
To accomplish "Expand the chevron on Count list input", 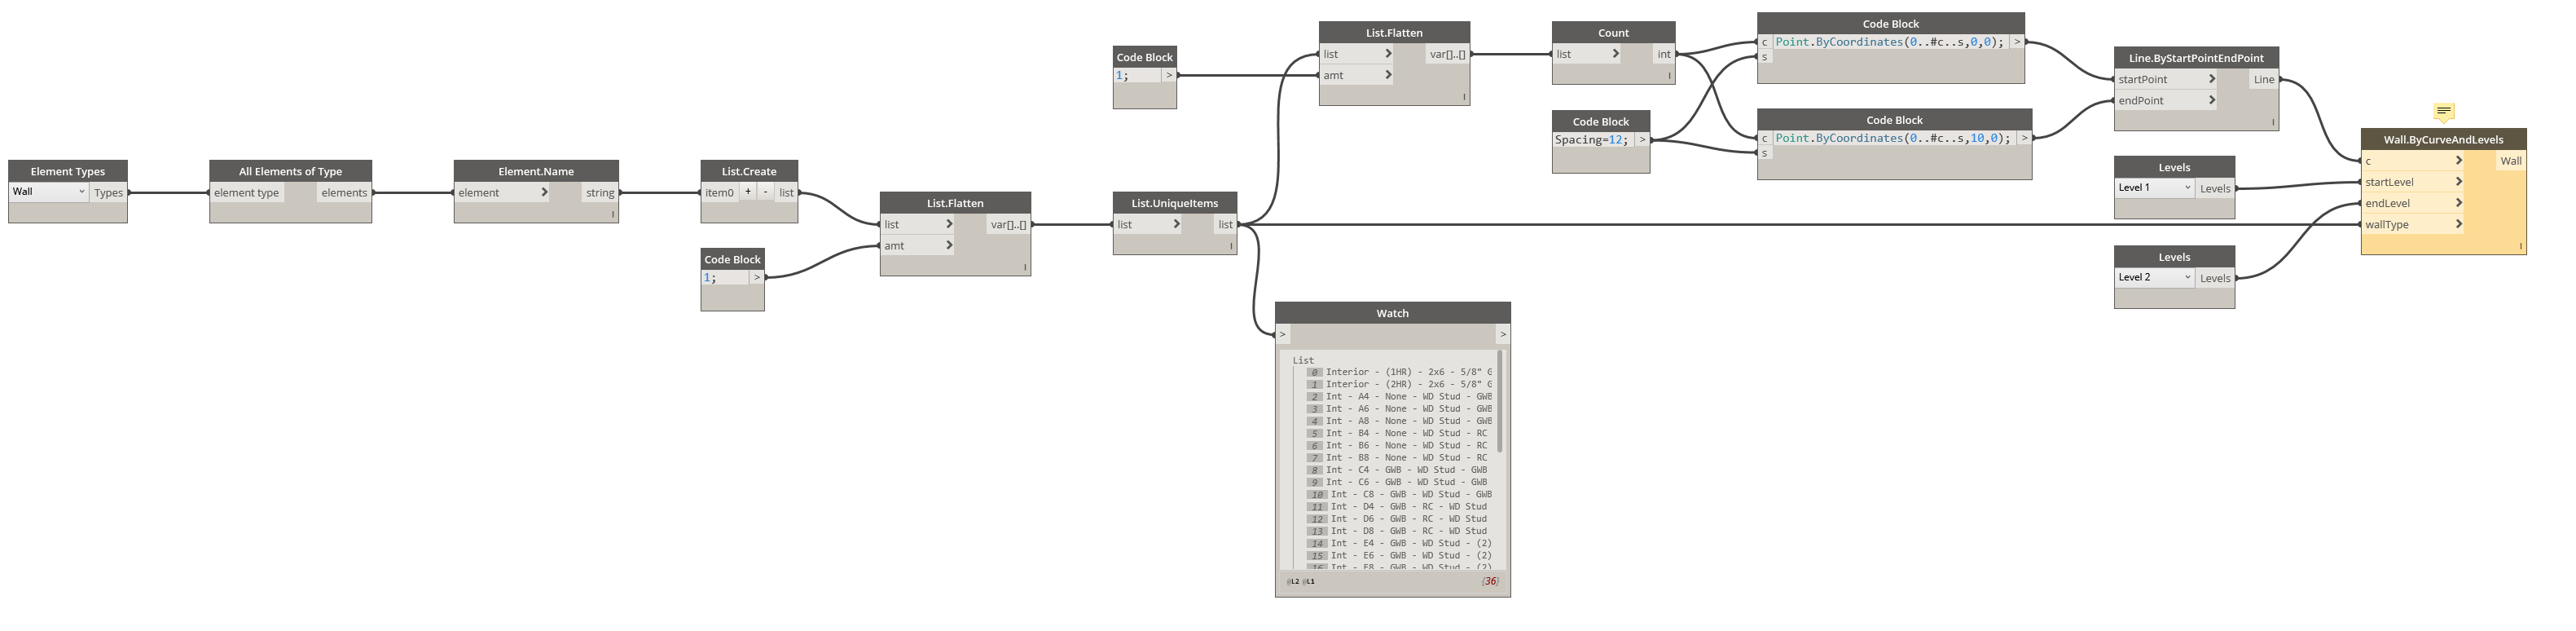I will pyautogui.click(x=1615, y=54).
